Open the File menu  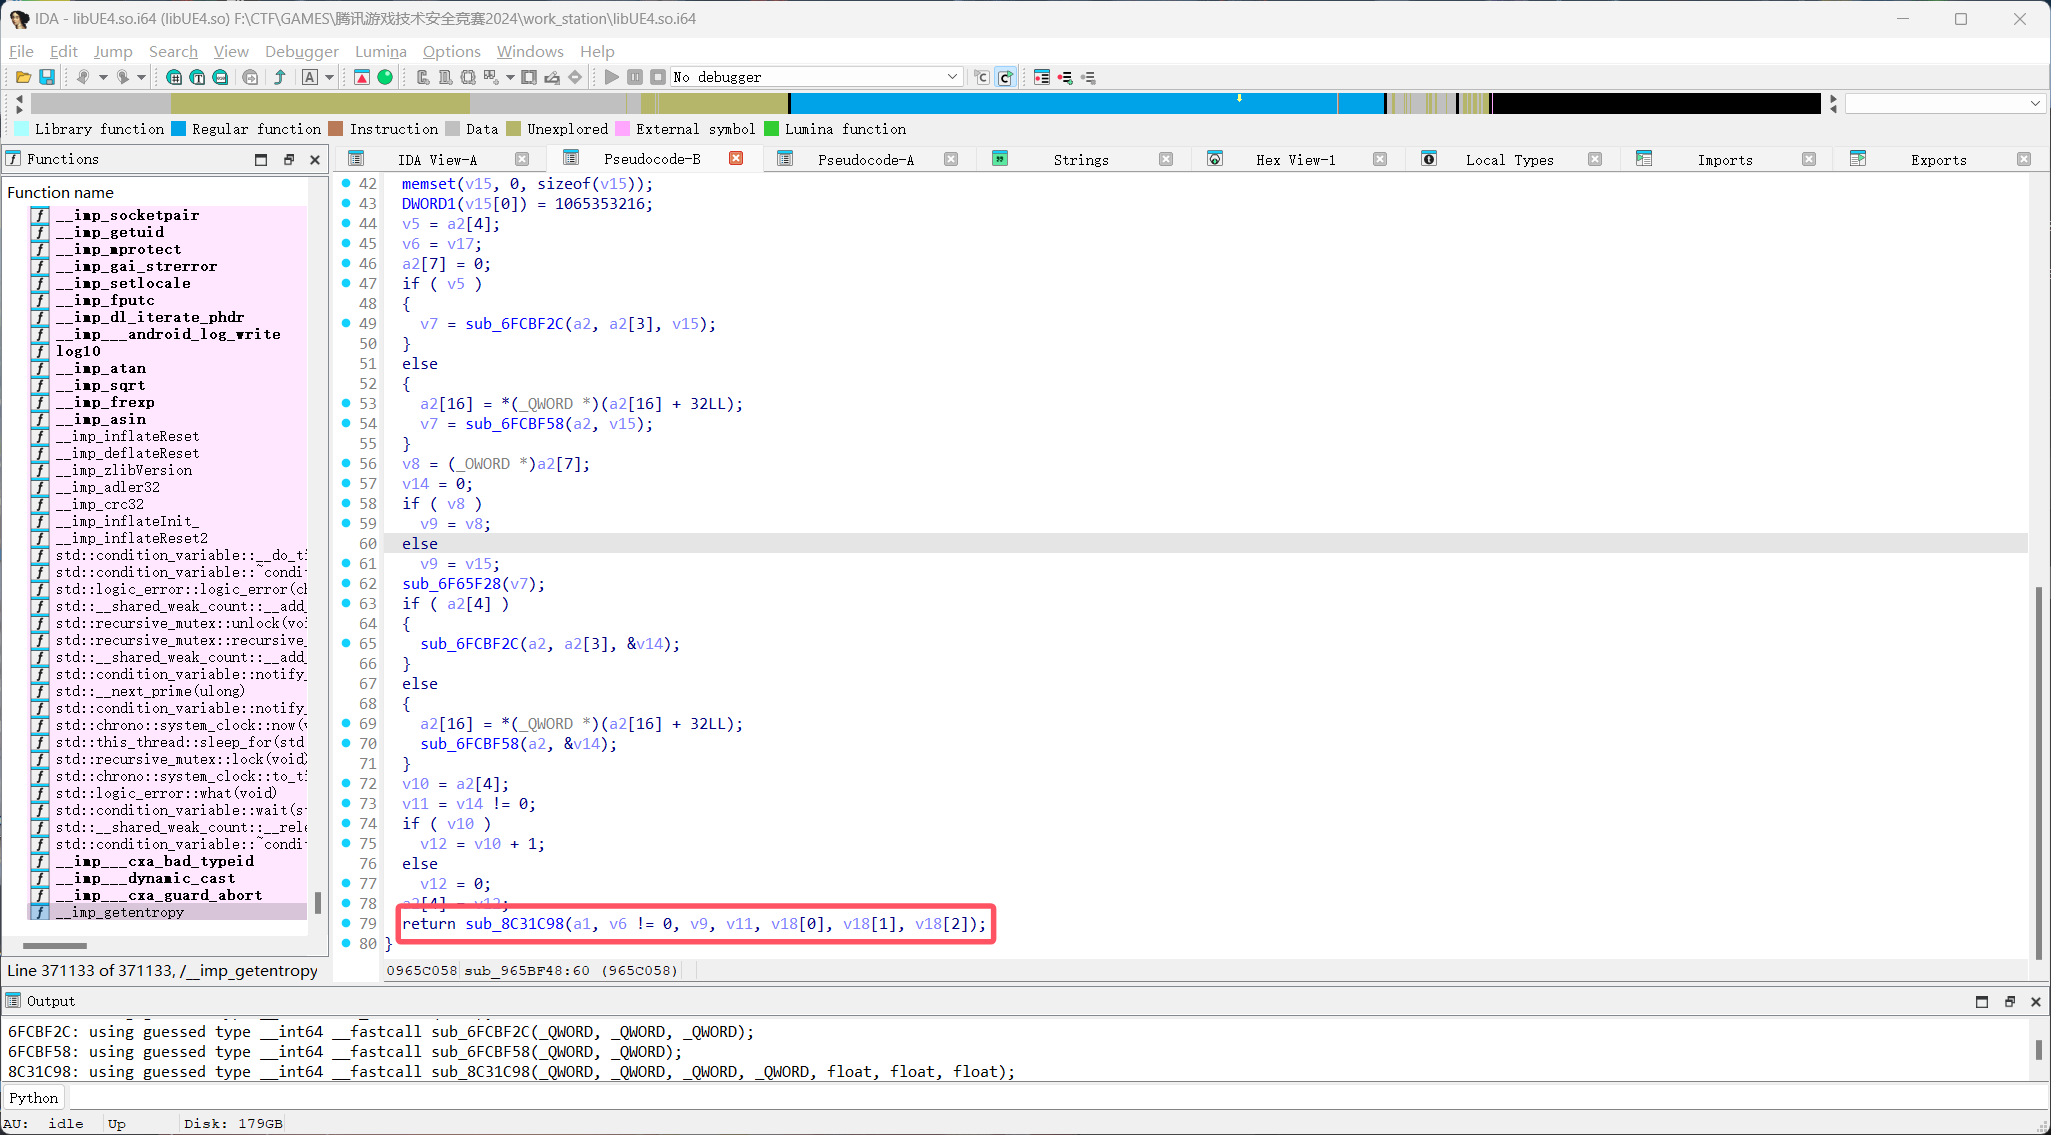click(x=21, y=51)
